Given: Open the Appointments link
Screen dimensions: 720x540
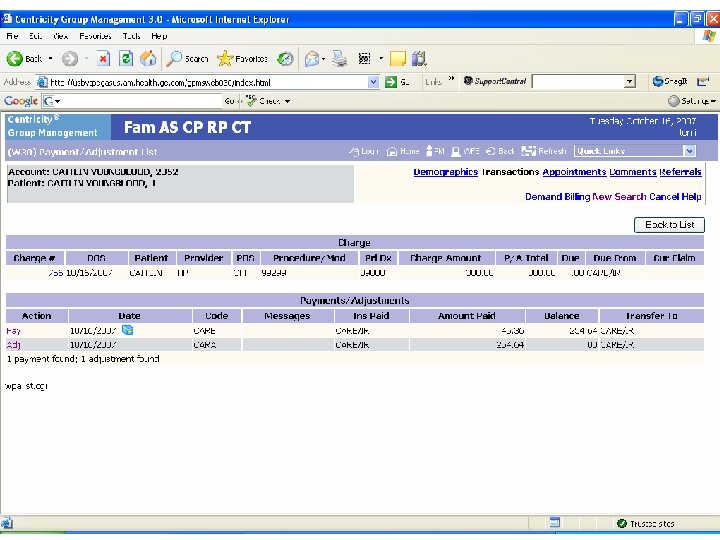Looking at the screenshot, I should [574, 172].
